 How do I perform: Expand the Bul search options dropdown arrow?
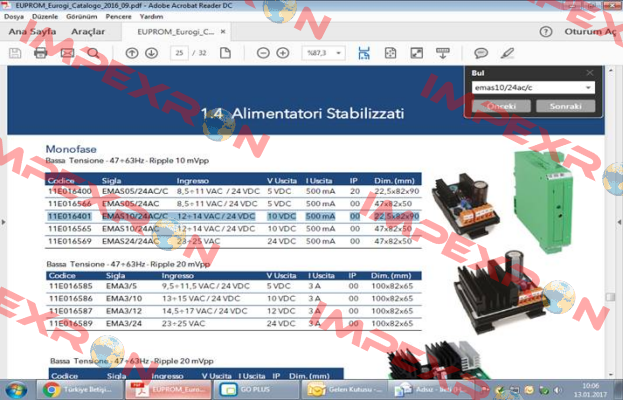click(x=588, y=87)
